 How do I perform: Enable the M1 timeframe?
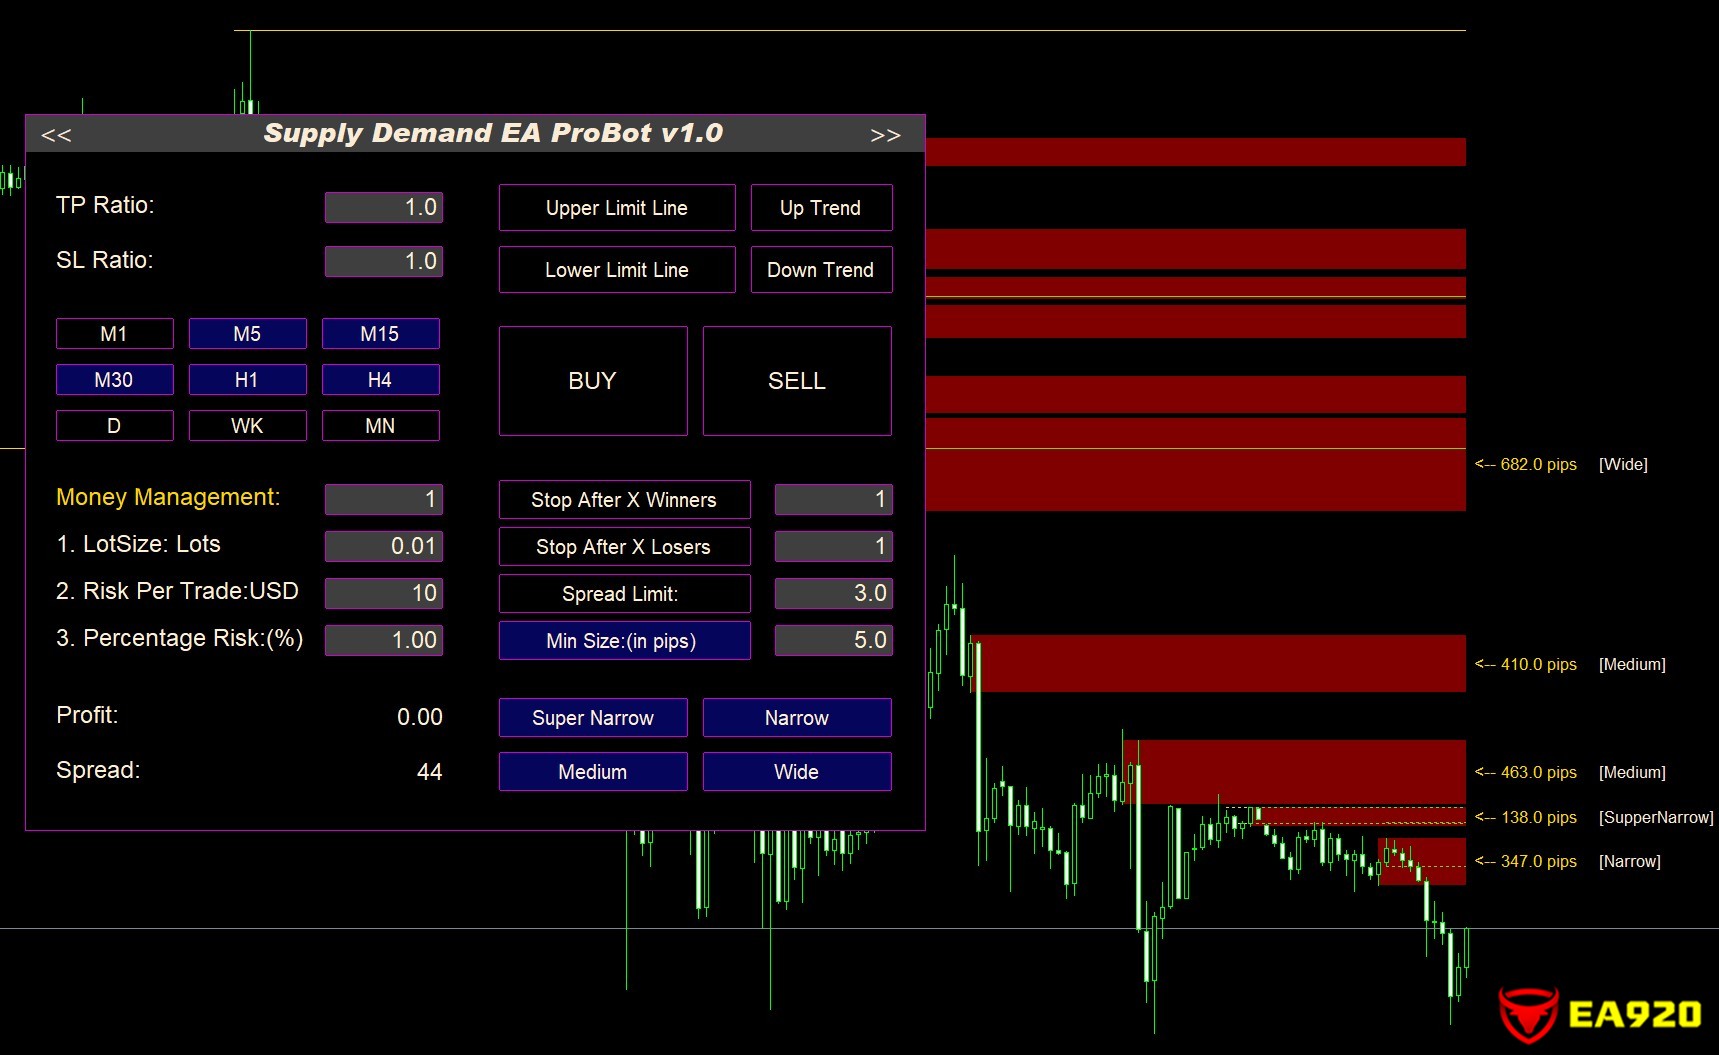pyautogui.click(x=114, y=334)
